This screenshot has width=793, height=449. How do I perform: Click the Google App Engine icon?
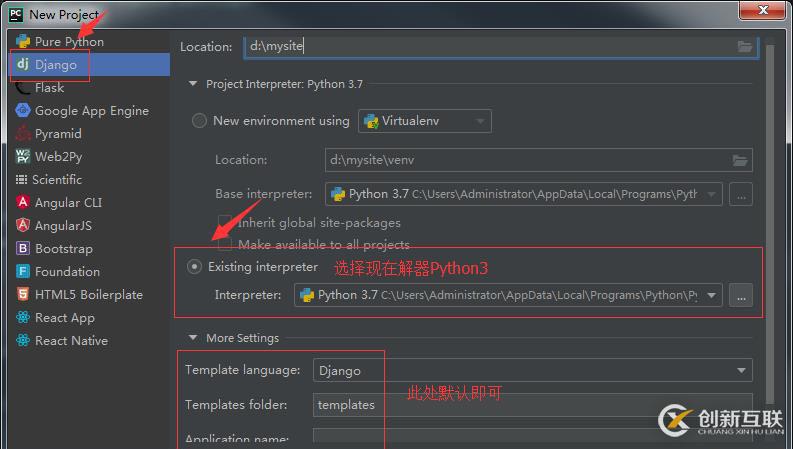point(23,110)
